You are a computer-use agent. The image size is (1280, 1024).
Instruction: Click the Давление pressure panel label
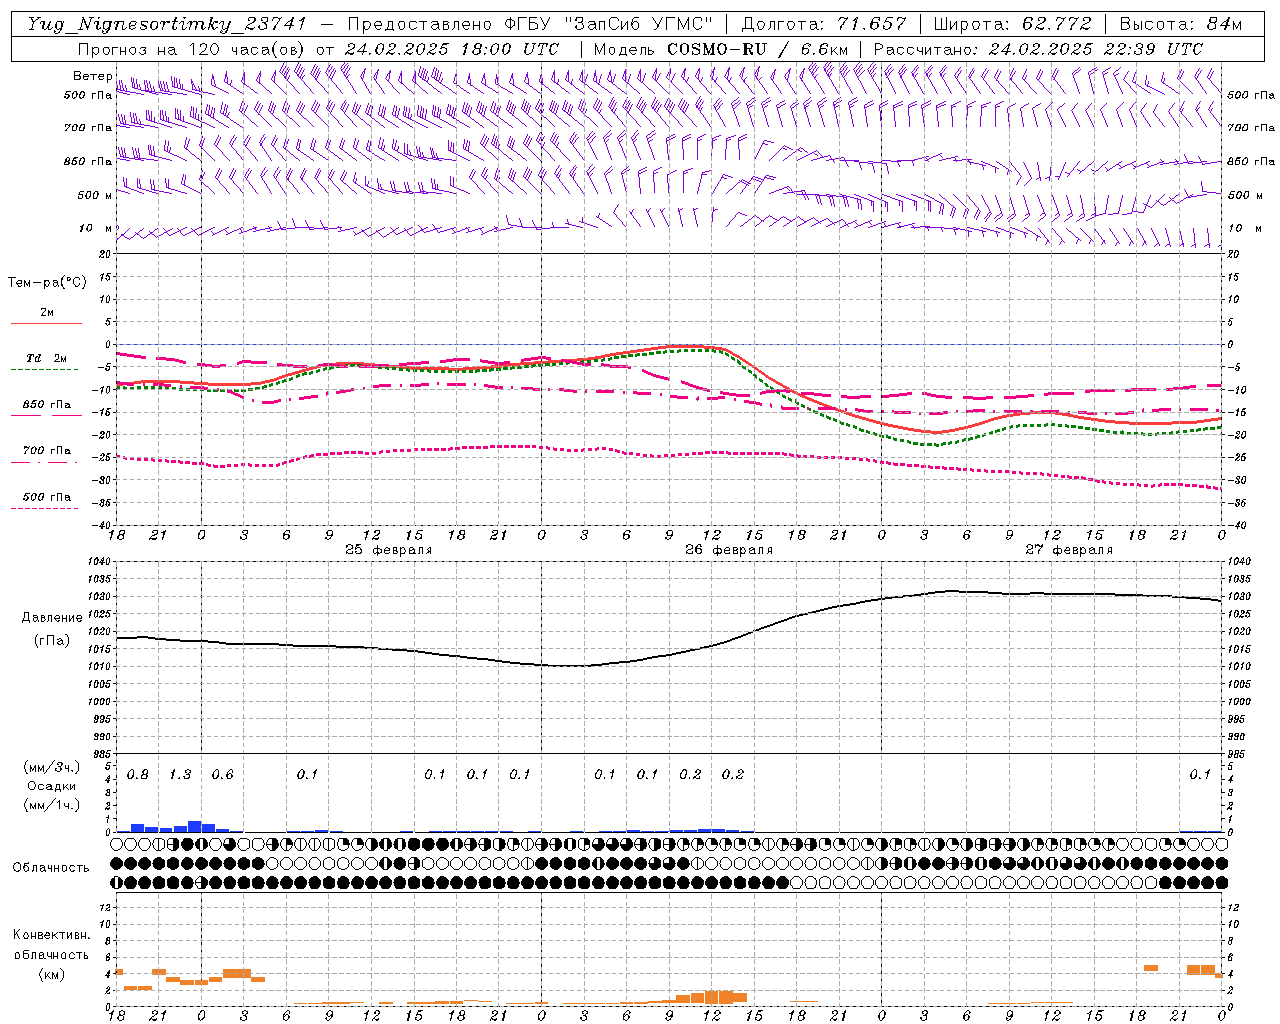[51, 617]
